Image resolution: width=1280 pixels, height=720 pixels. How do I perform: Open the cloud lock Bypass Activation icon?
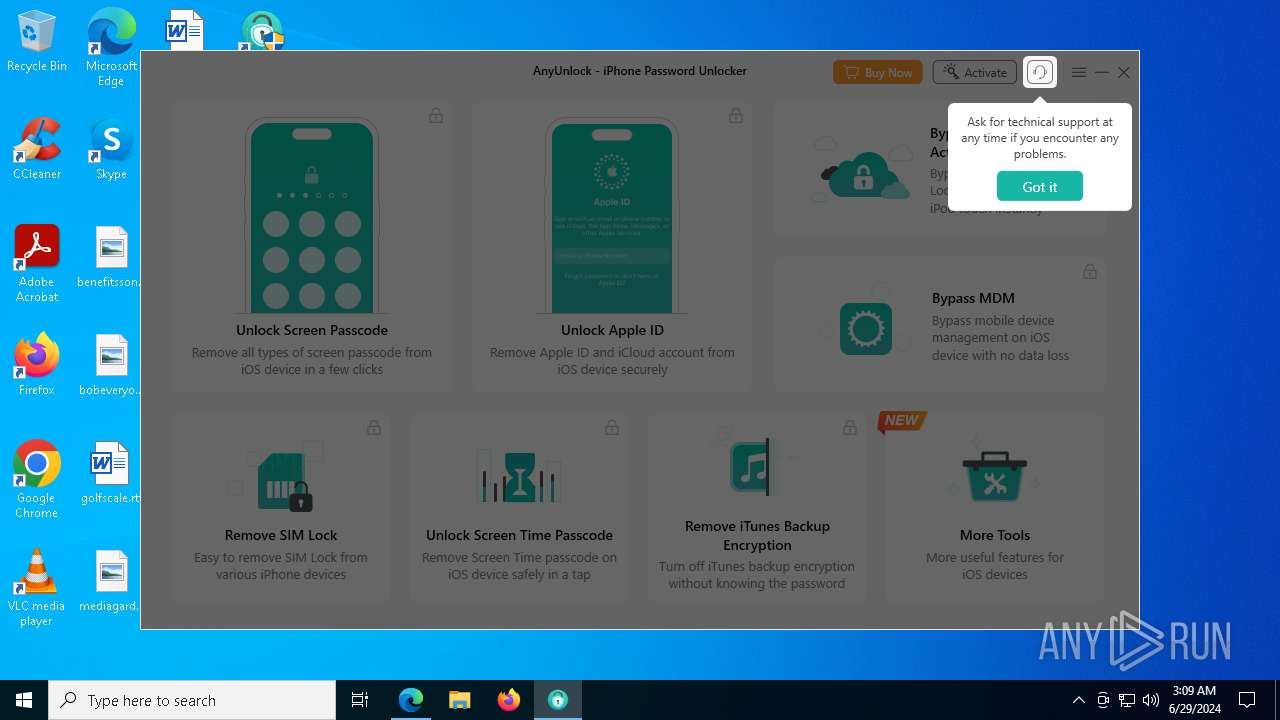click(862, 172)
